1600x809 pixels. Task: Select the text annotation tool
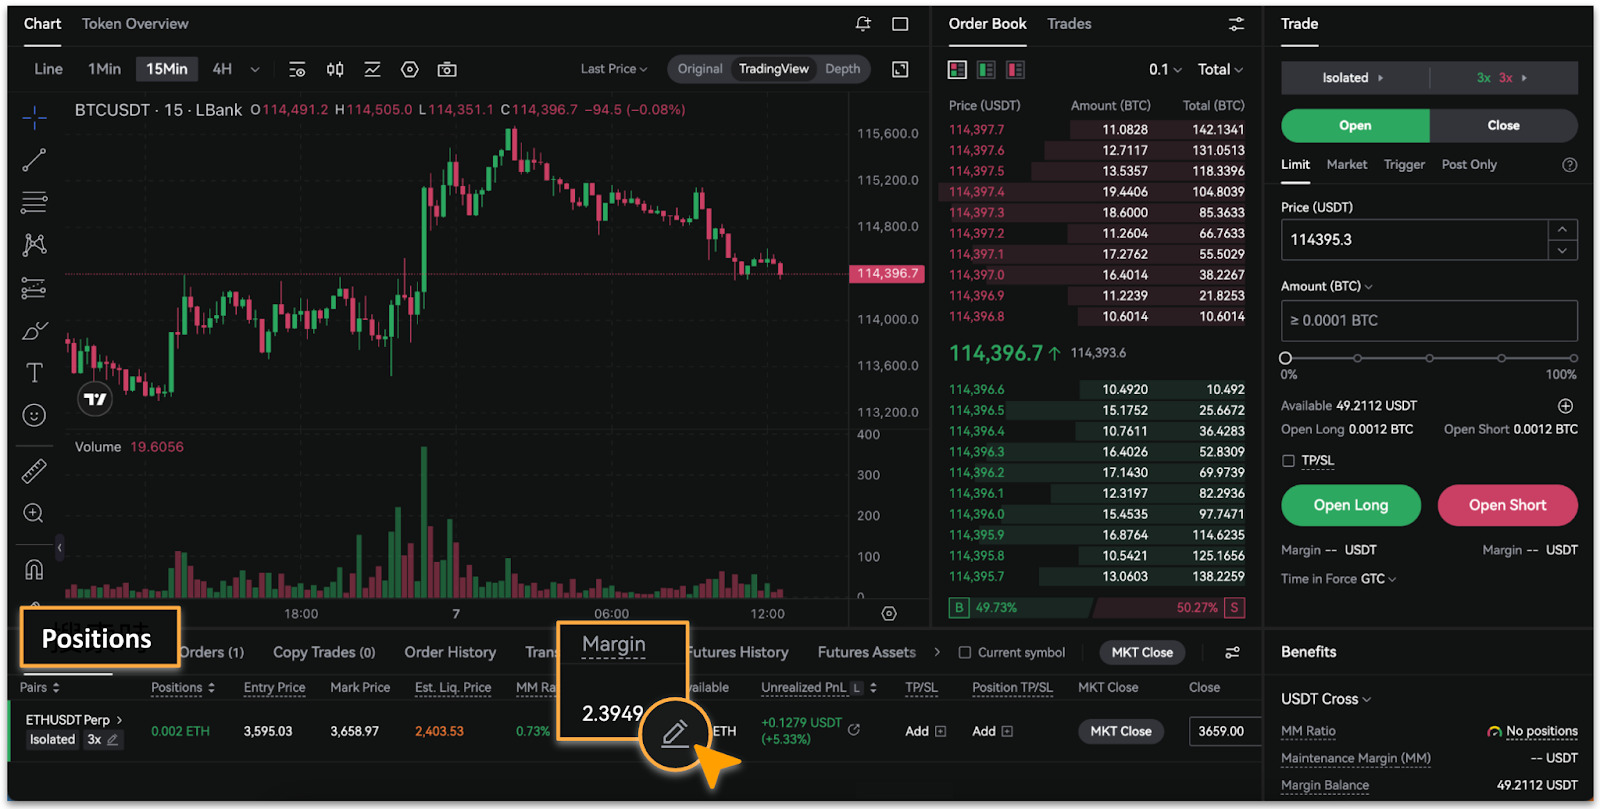pos(34,373)
